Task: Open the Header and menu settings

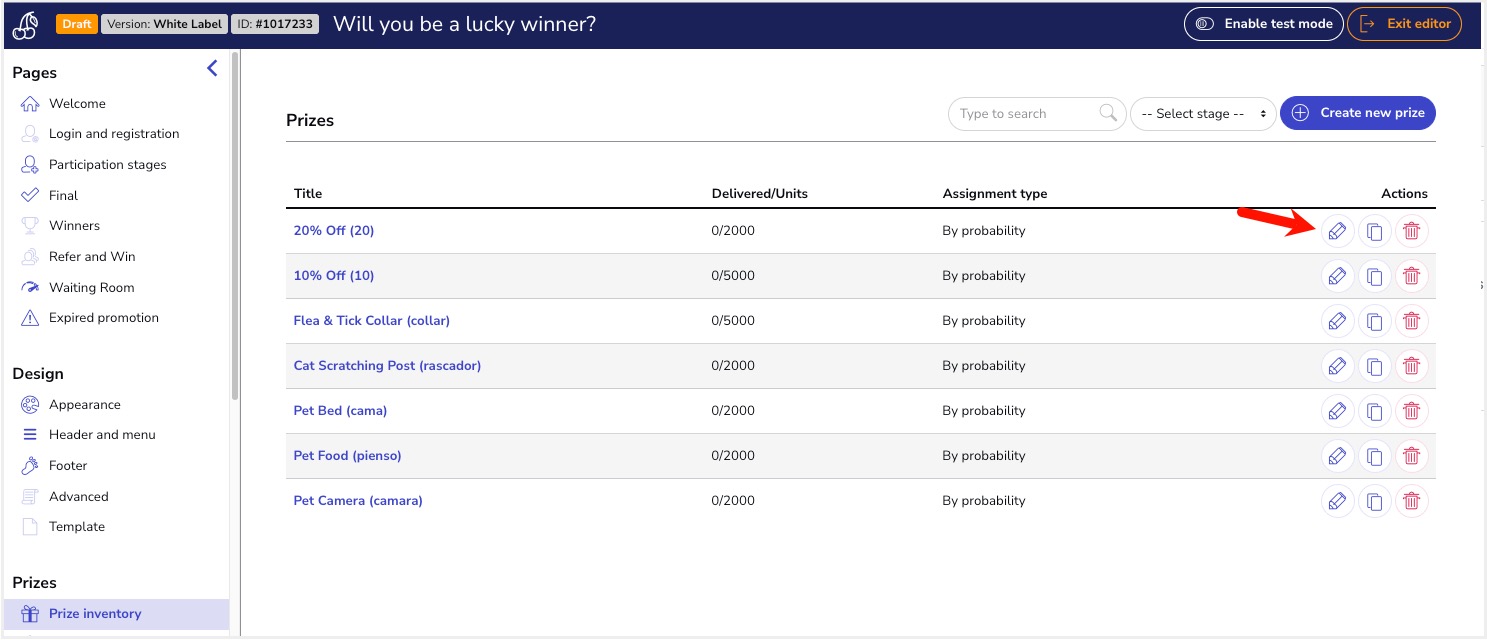Action: click(x=102, y=435)
